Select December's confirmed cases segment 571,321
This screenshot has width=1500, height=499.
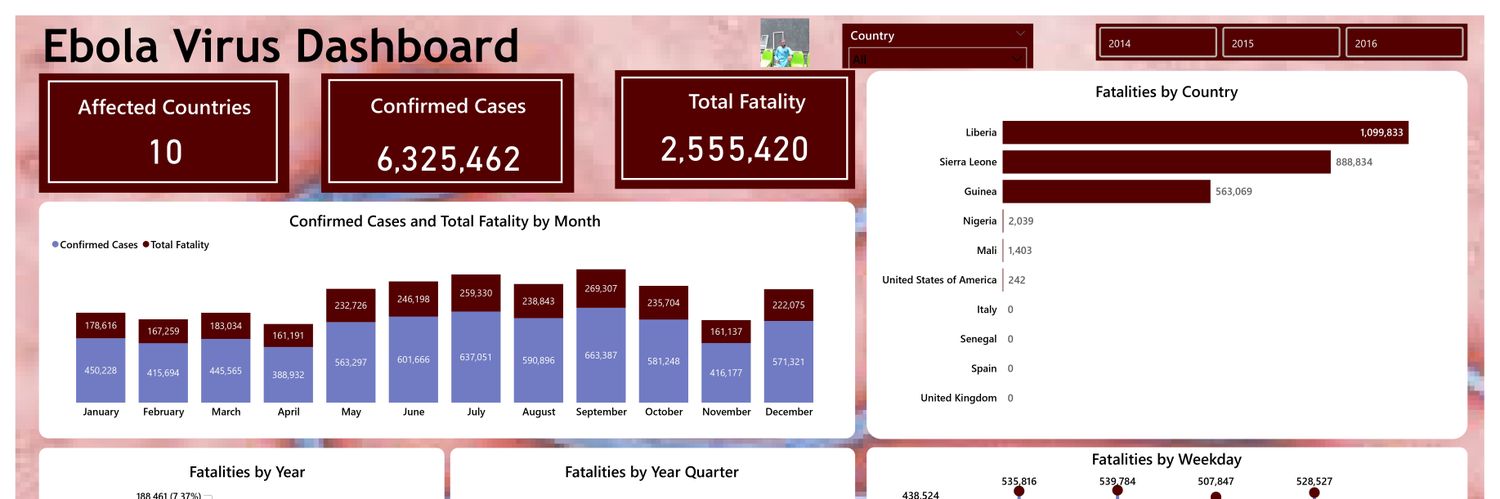[x=788, y=362]
